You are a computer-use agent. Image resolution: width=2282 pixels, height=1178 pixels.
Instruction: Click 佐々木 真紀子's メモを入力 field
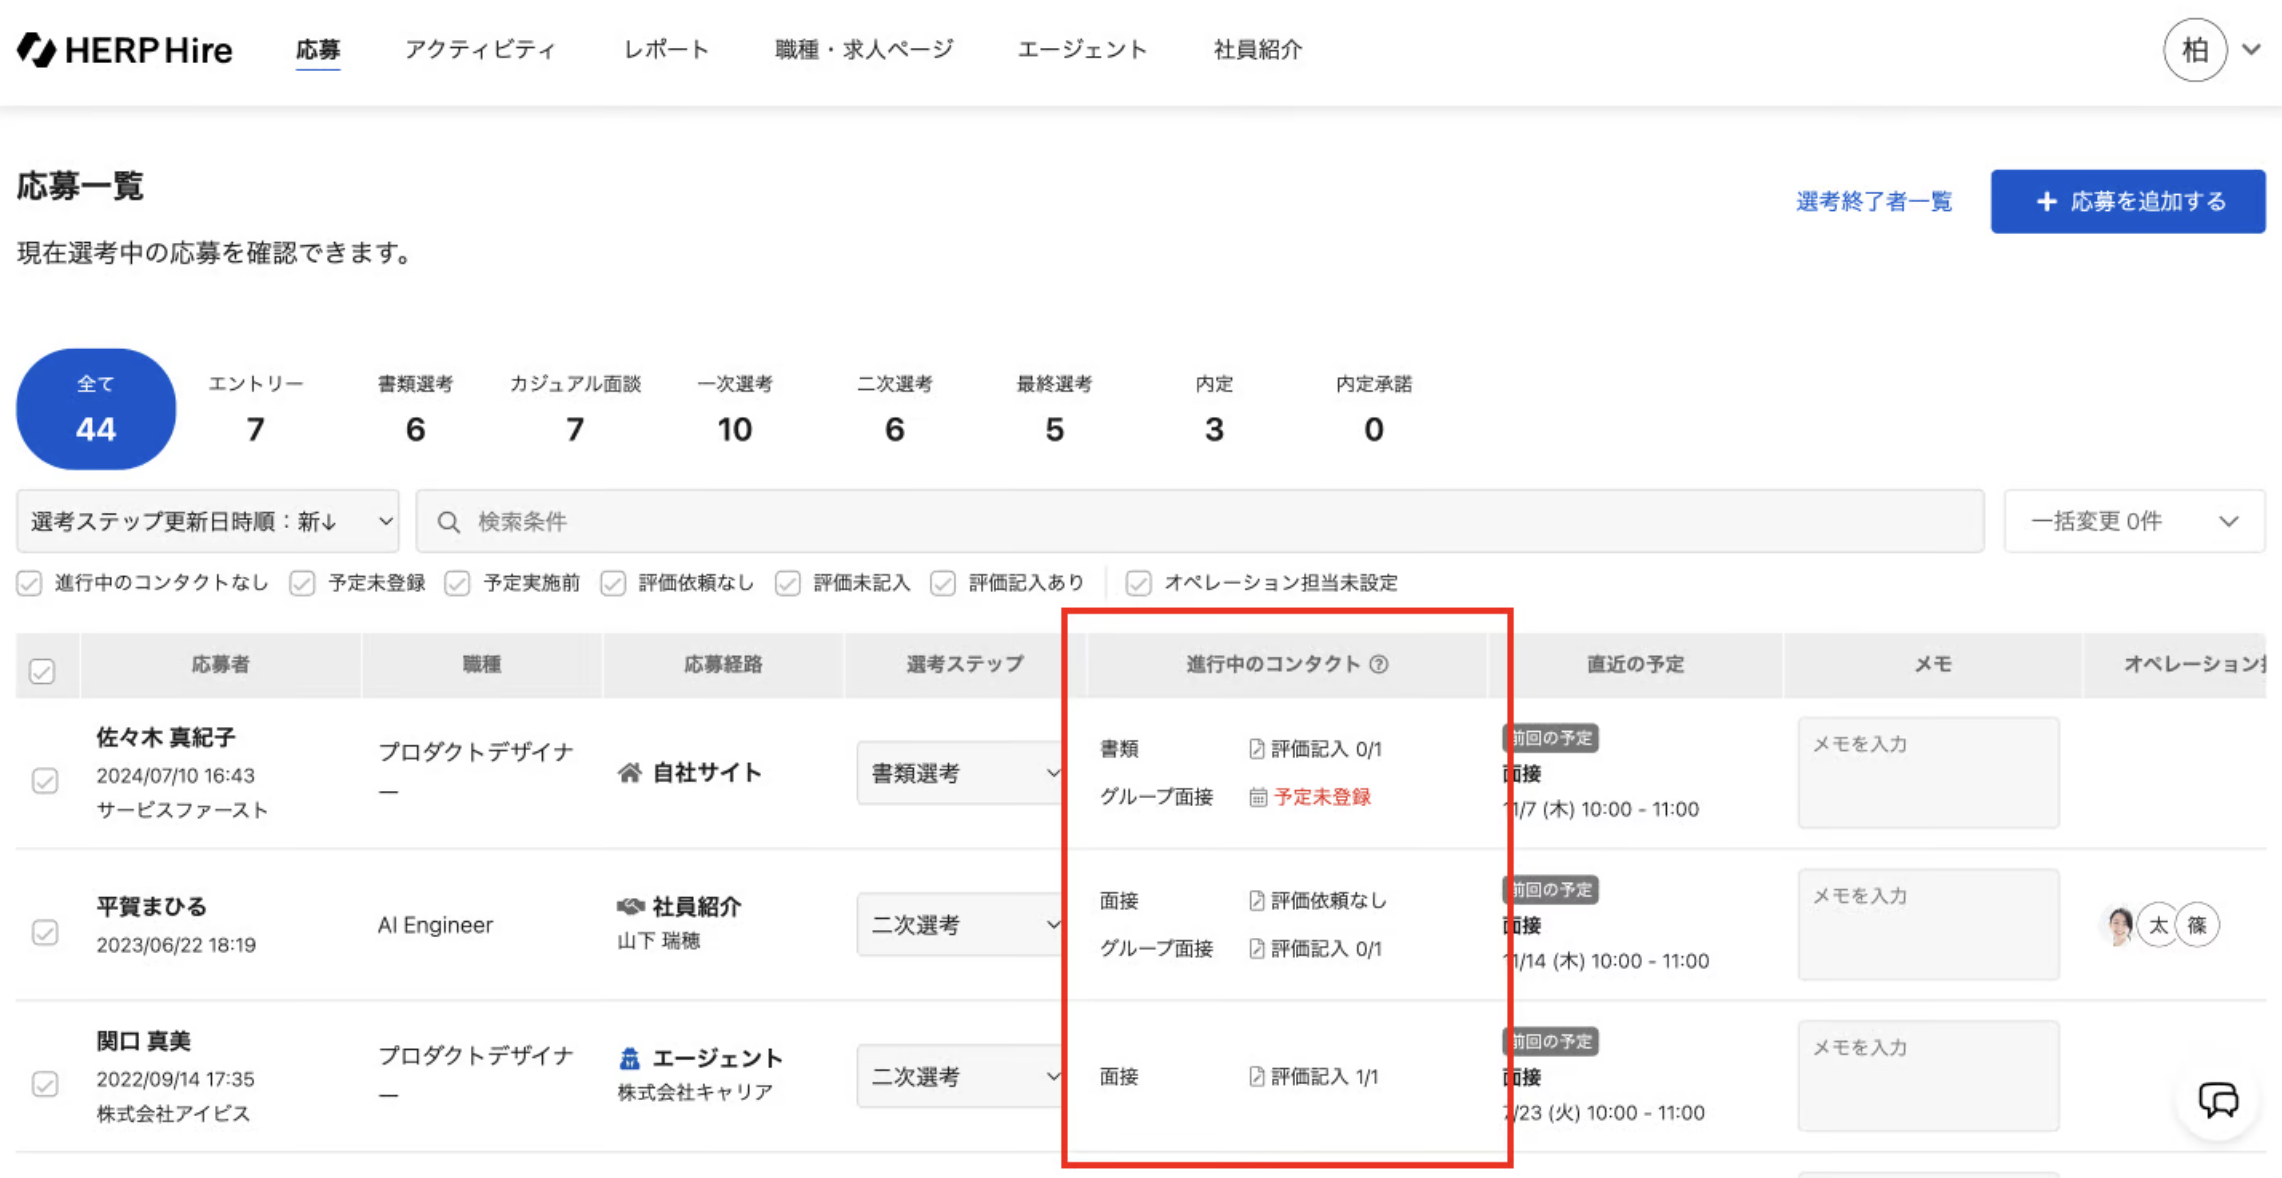1927,772
